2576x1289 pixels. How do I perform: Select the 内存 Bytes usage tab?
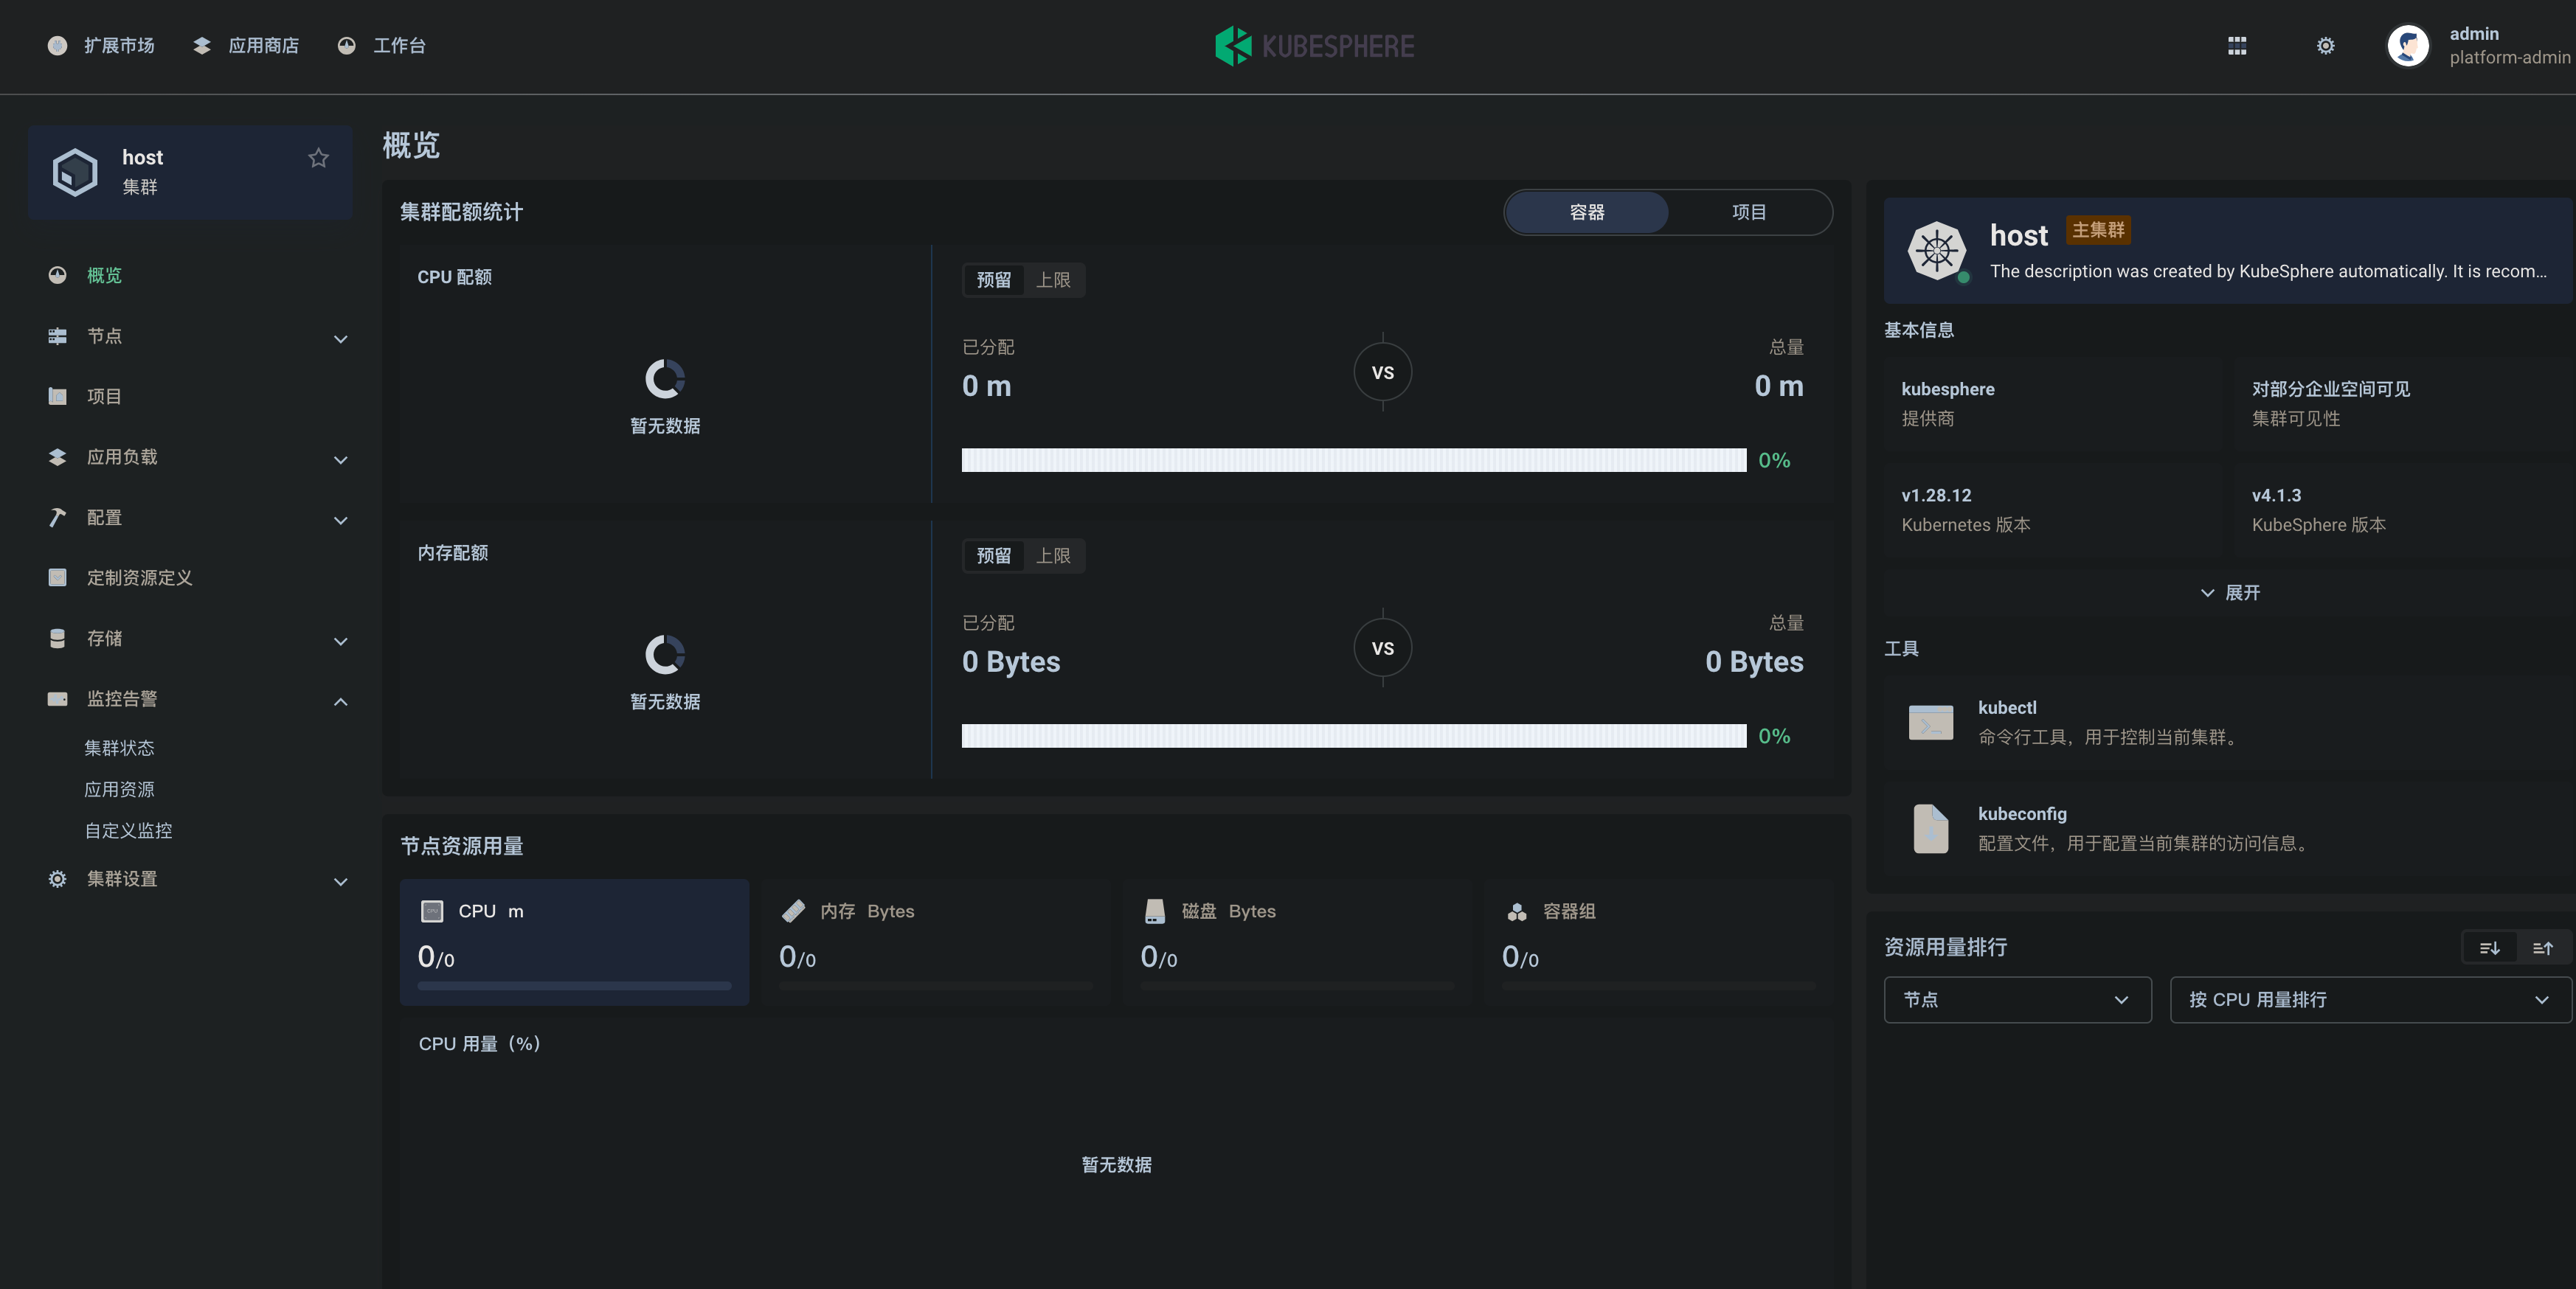tap(935, 942)
